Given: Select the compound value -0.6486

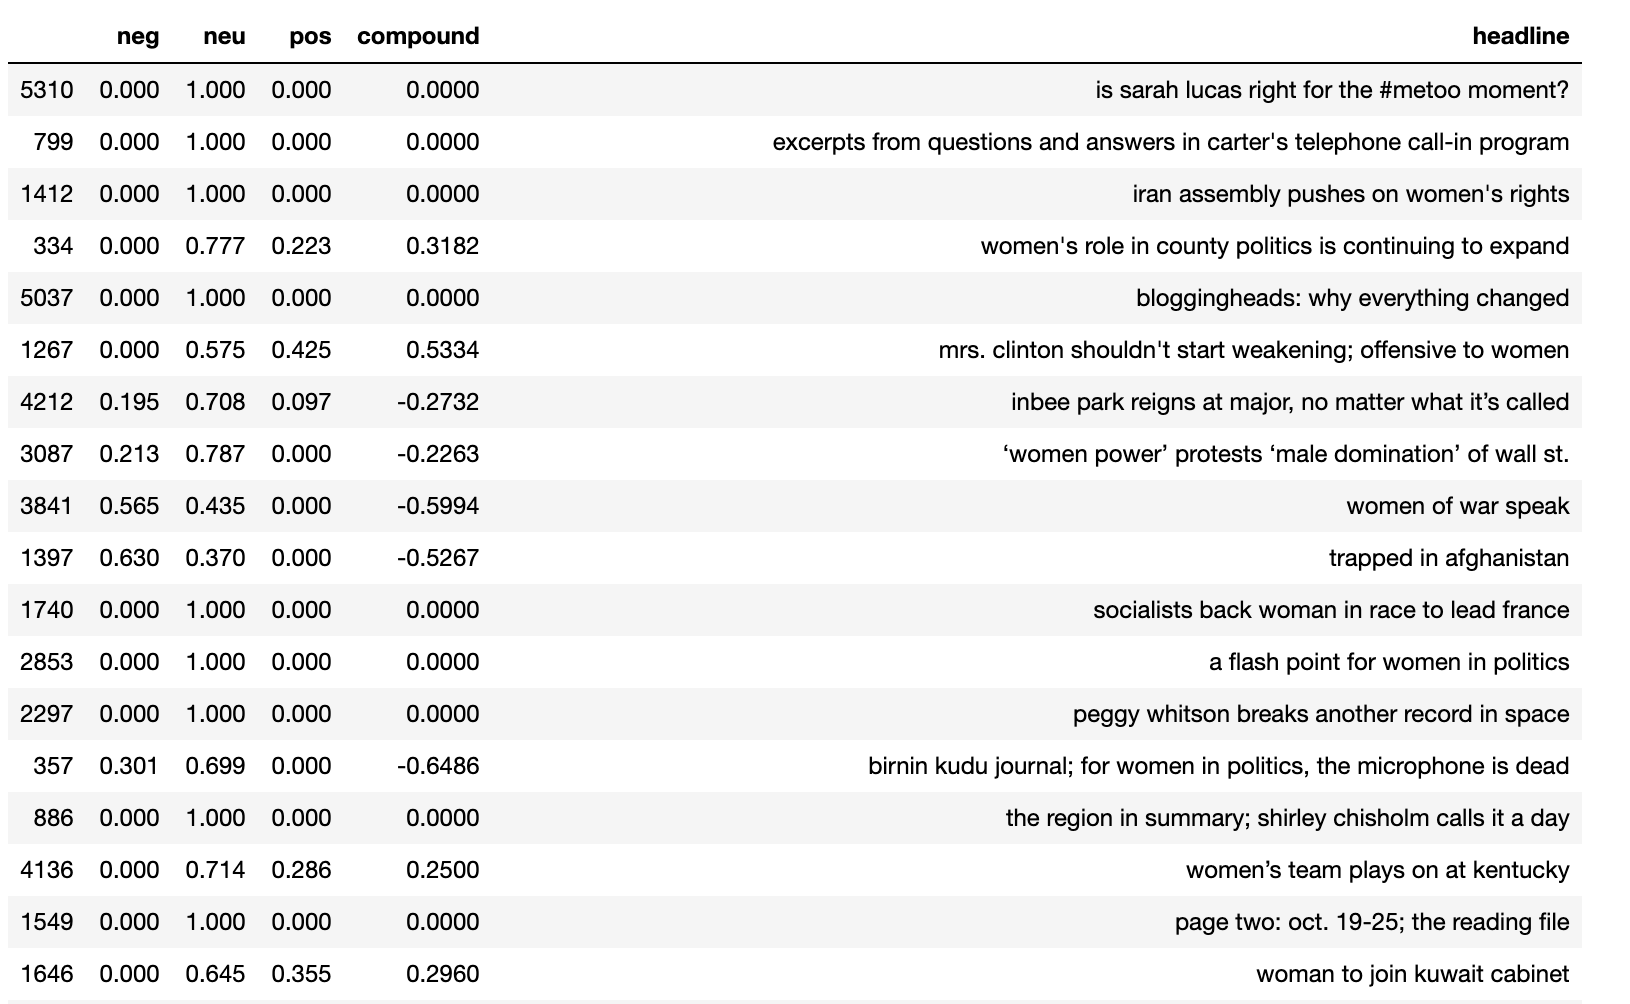Looking at the screenshot, I should click(x=438, y=766).
